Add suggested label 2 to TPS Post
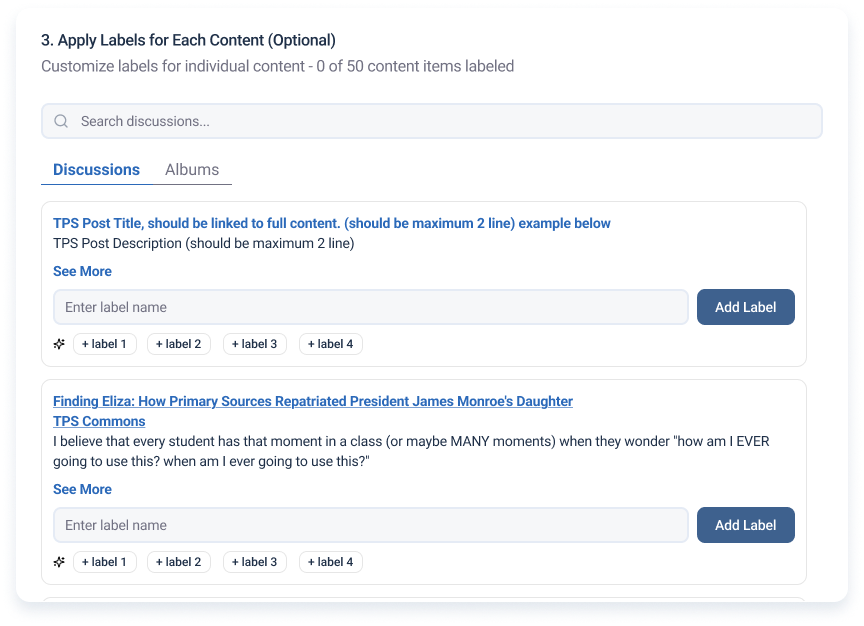Image resolution: width=864 pixels, height=626 pixels. click(179, 344)
